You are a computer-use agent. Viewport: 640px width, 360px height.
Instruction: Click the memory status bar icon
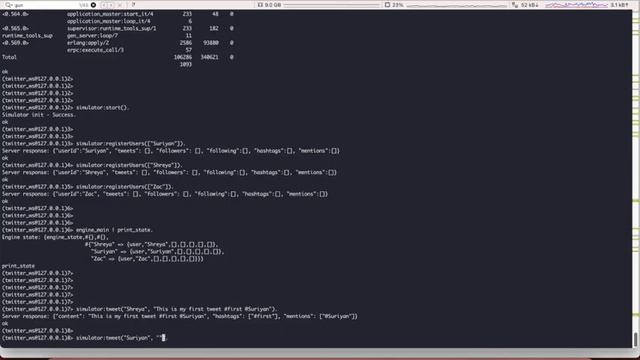click(x=260, y=5)
